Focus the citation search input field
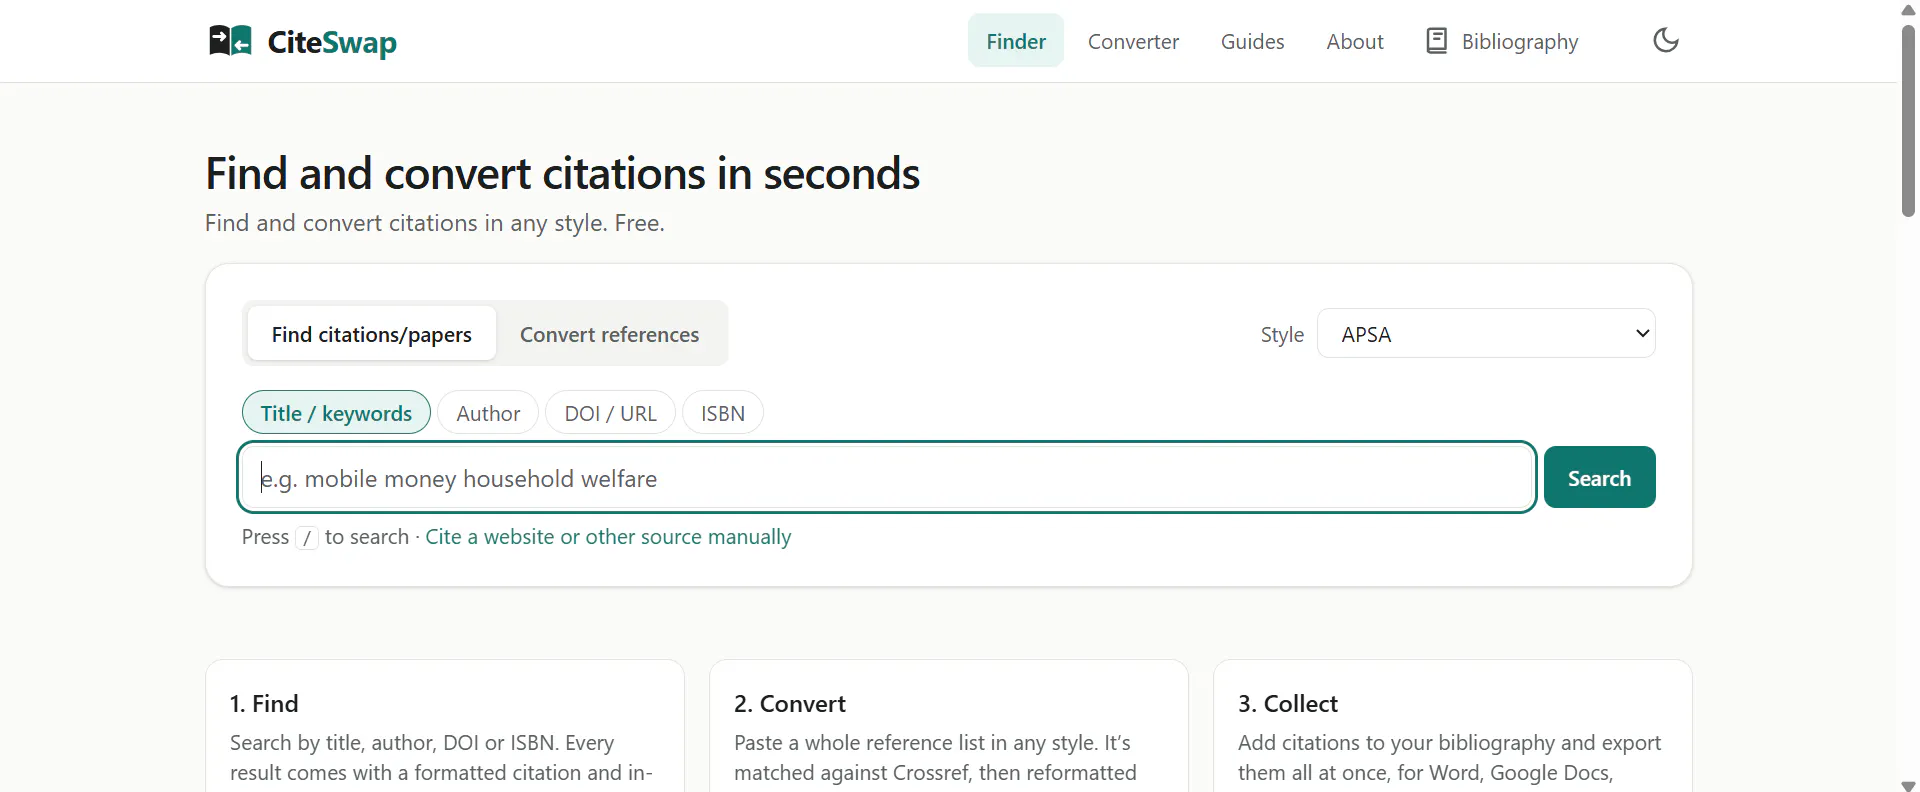1920x792 pixels. click(x=887, y=478)
